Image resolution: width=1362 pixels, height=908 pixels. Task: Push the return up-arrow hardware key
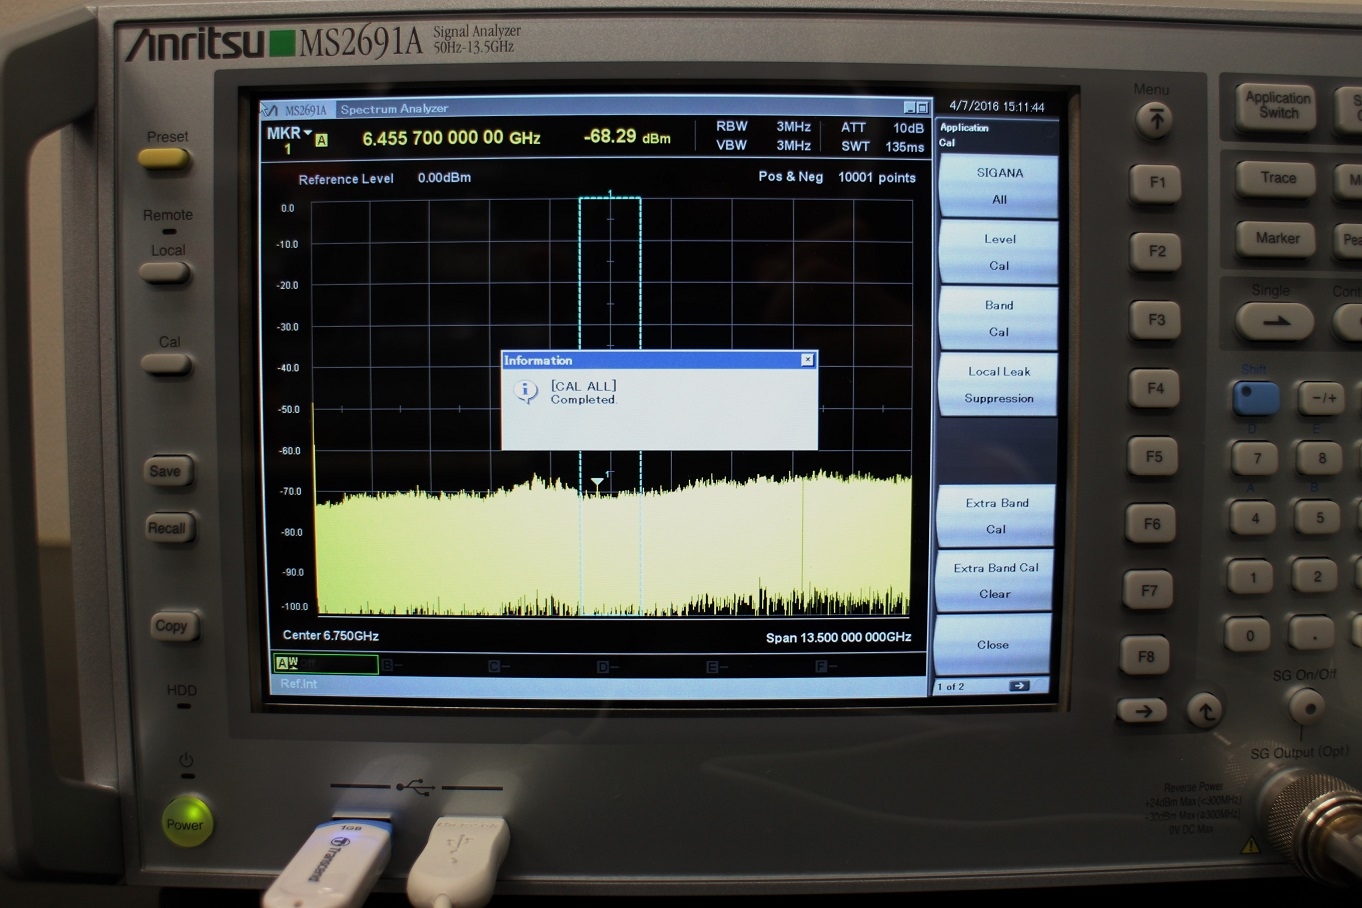pyautogui.click(x=1205, y=711)
